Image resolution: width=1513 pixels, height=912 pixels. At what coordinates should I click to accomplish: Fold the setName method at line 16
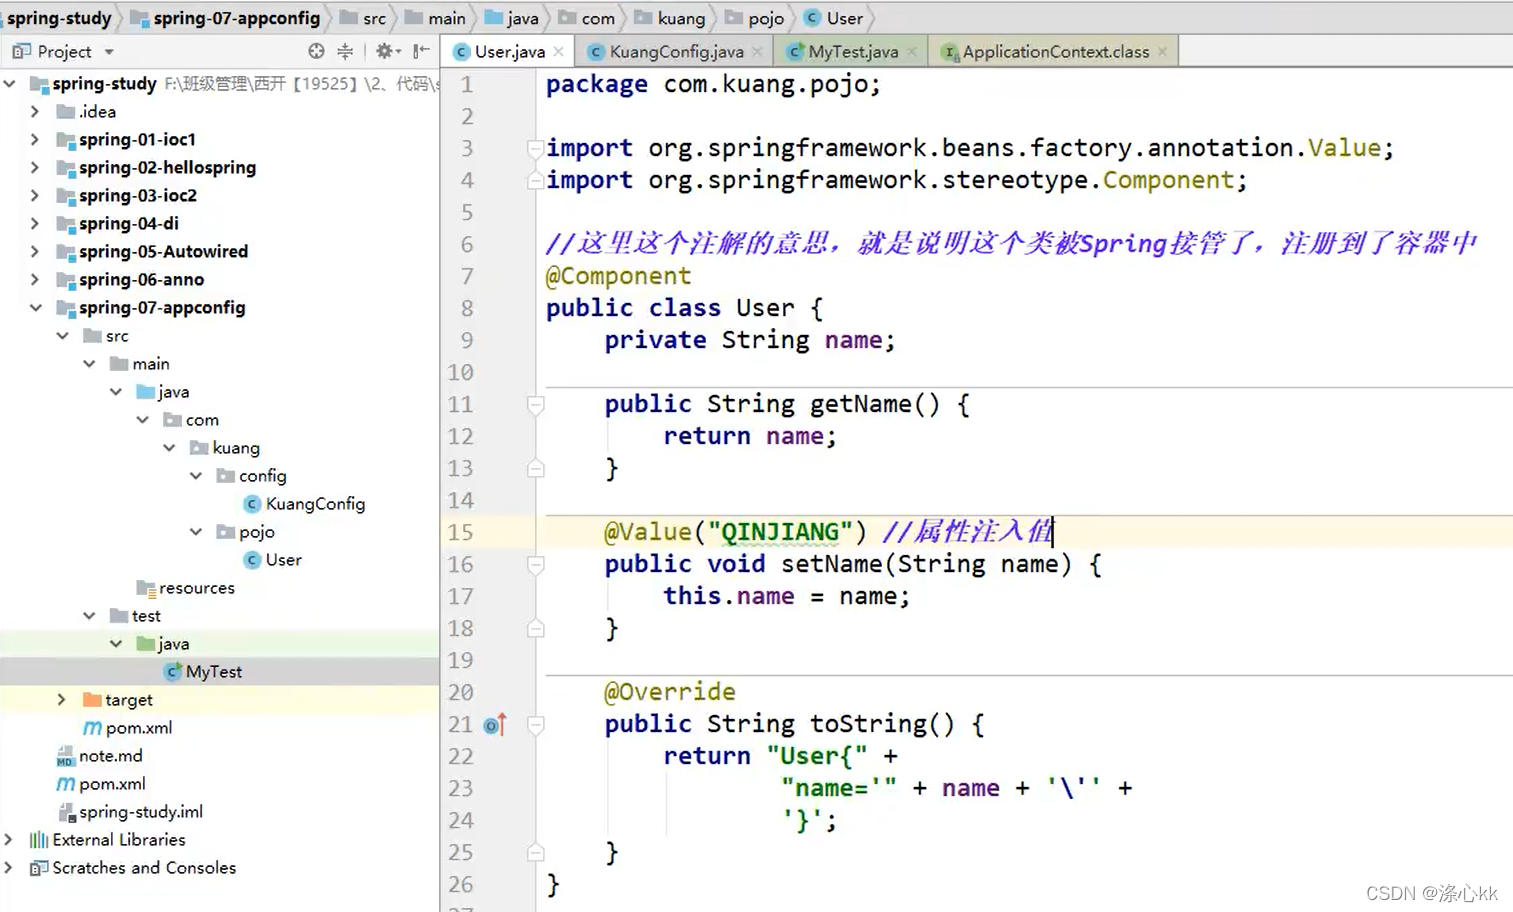[x=535, y=565]
